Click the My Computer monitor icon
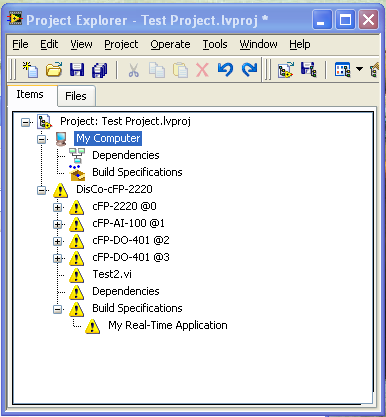386x417 pixels. point(61,139)
